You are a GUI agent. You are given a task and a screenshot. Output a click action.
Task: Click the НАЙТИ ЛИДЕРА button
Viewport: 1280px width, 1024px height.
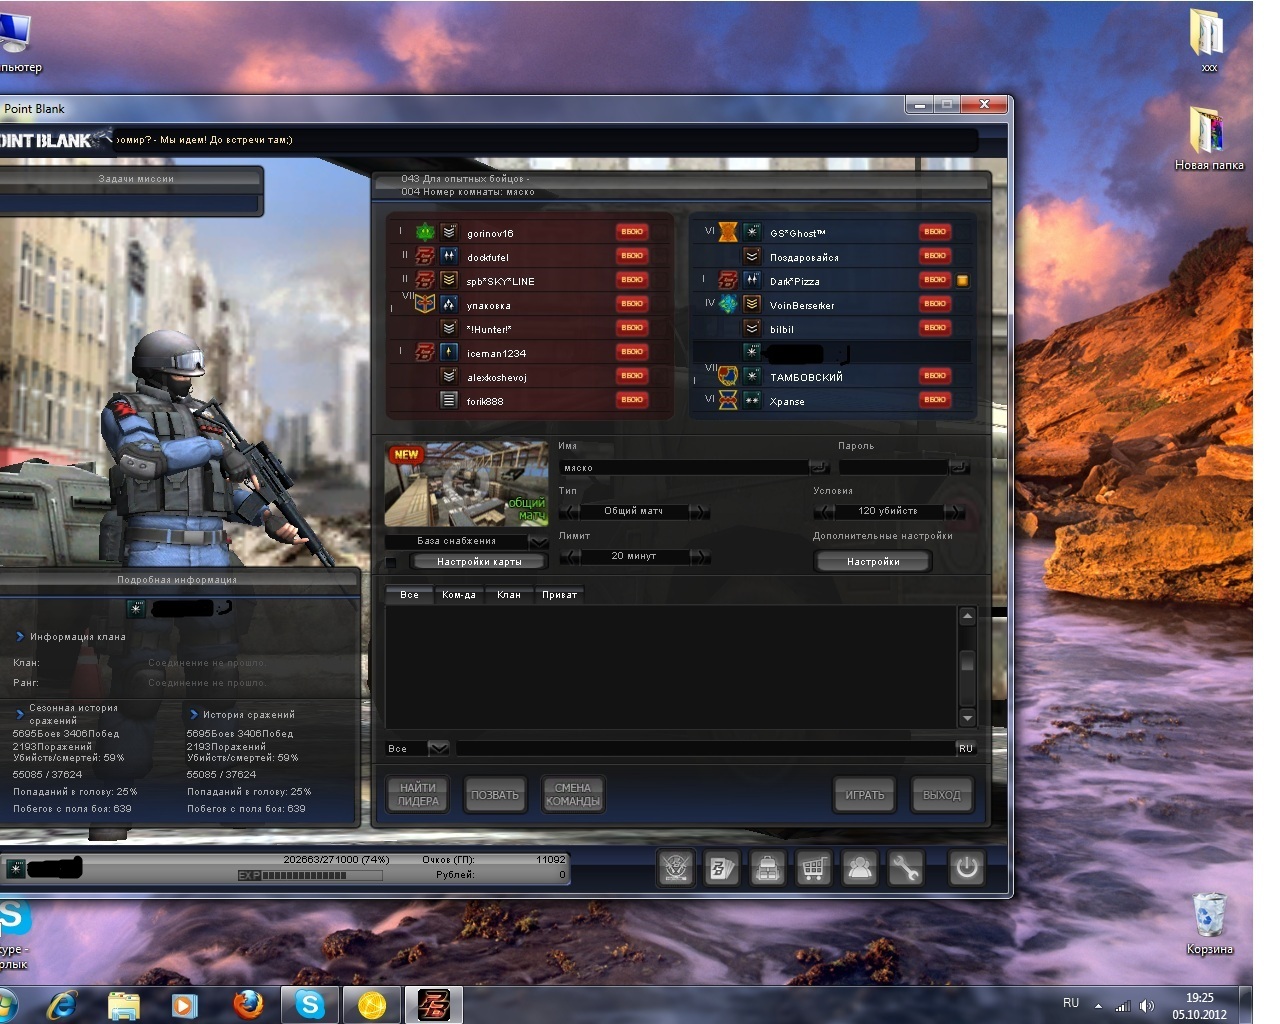coord(418,794)
